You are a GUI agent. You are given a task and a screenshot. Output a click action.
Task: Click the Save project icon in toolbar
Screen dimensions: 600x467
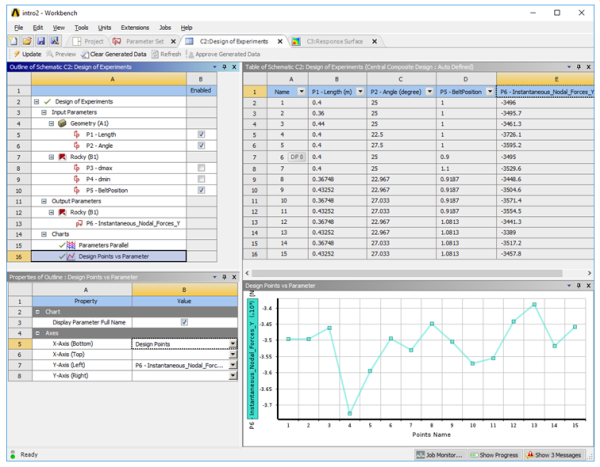click(x=39, y=41)
